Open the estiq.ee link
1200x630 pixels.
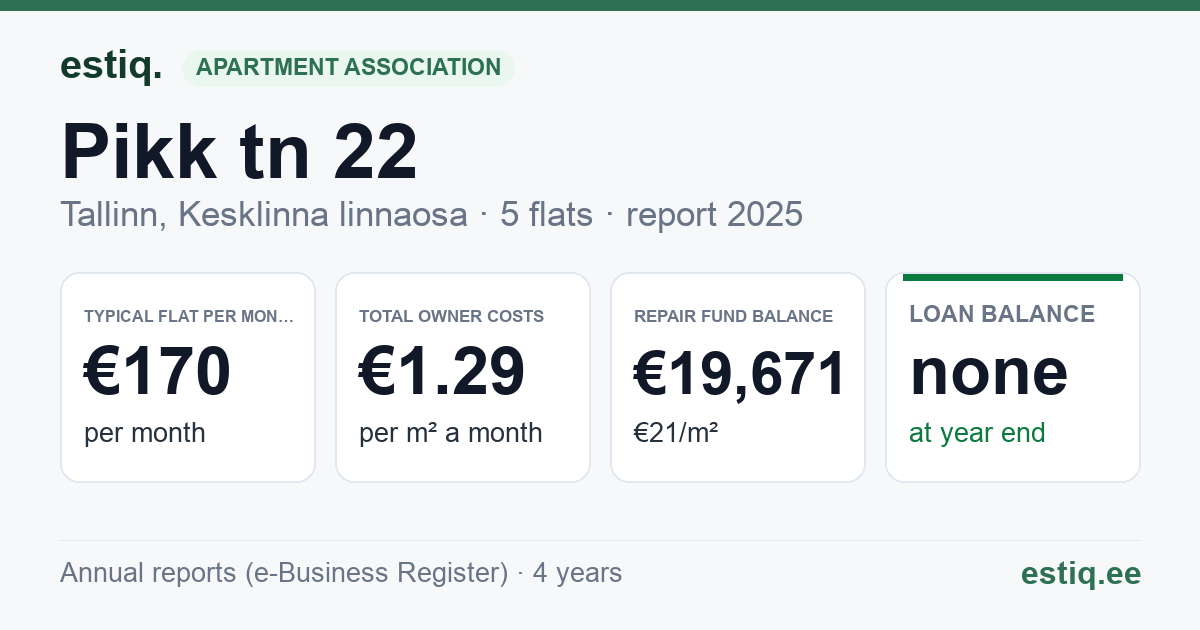(1080, 573)
